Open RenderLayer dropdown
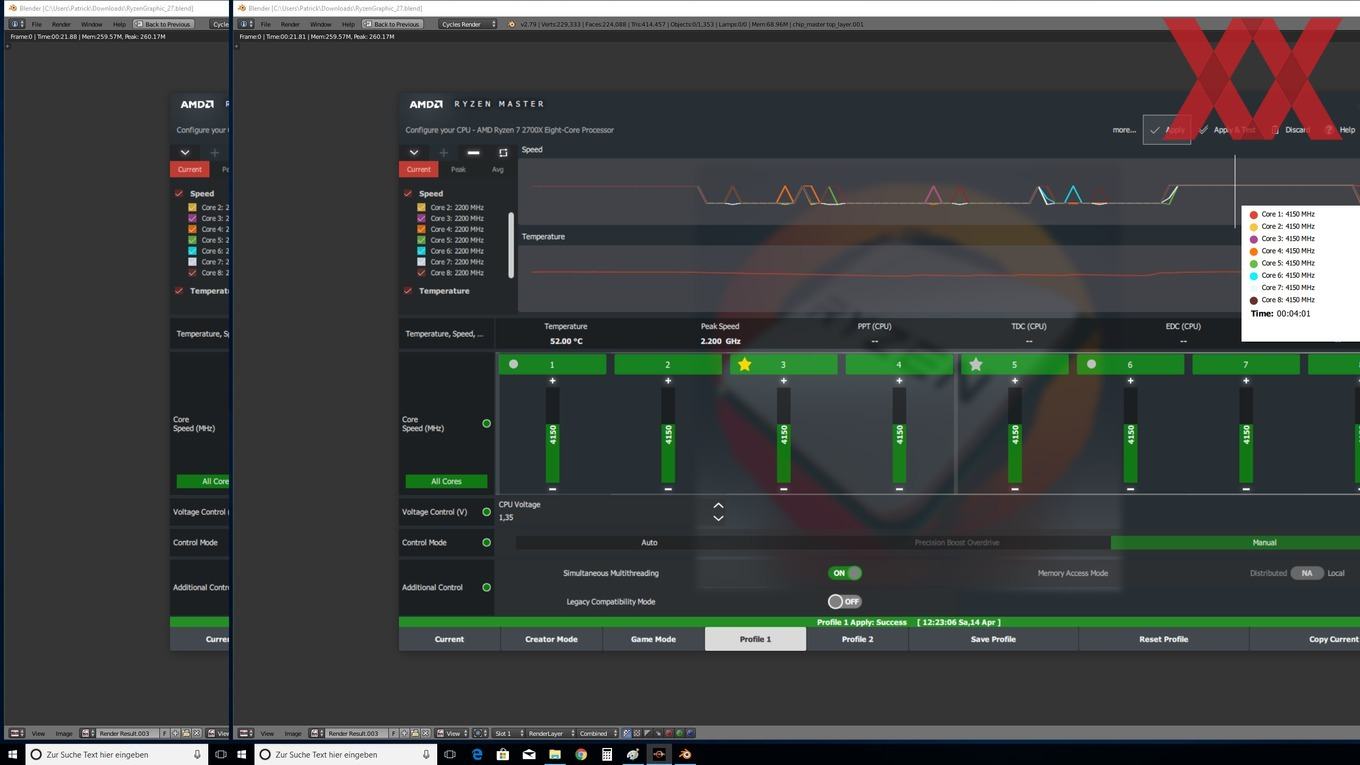 click(x=553, y=733)
